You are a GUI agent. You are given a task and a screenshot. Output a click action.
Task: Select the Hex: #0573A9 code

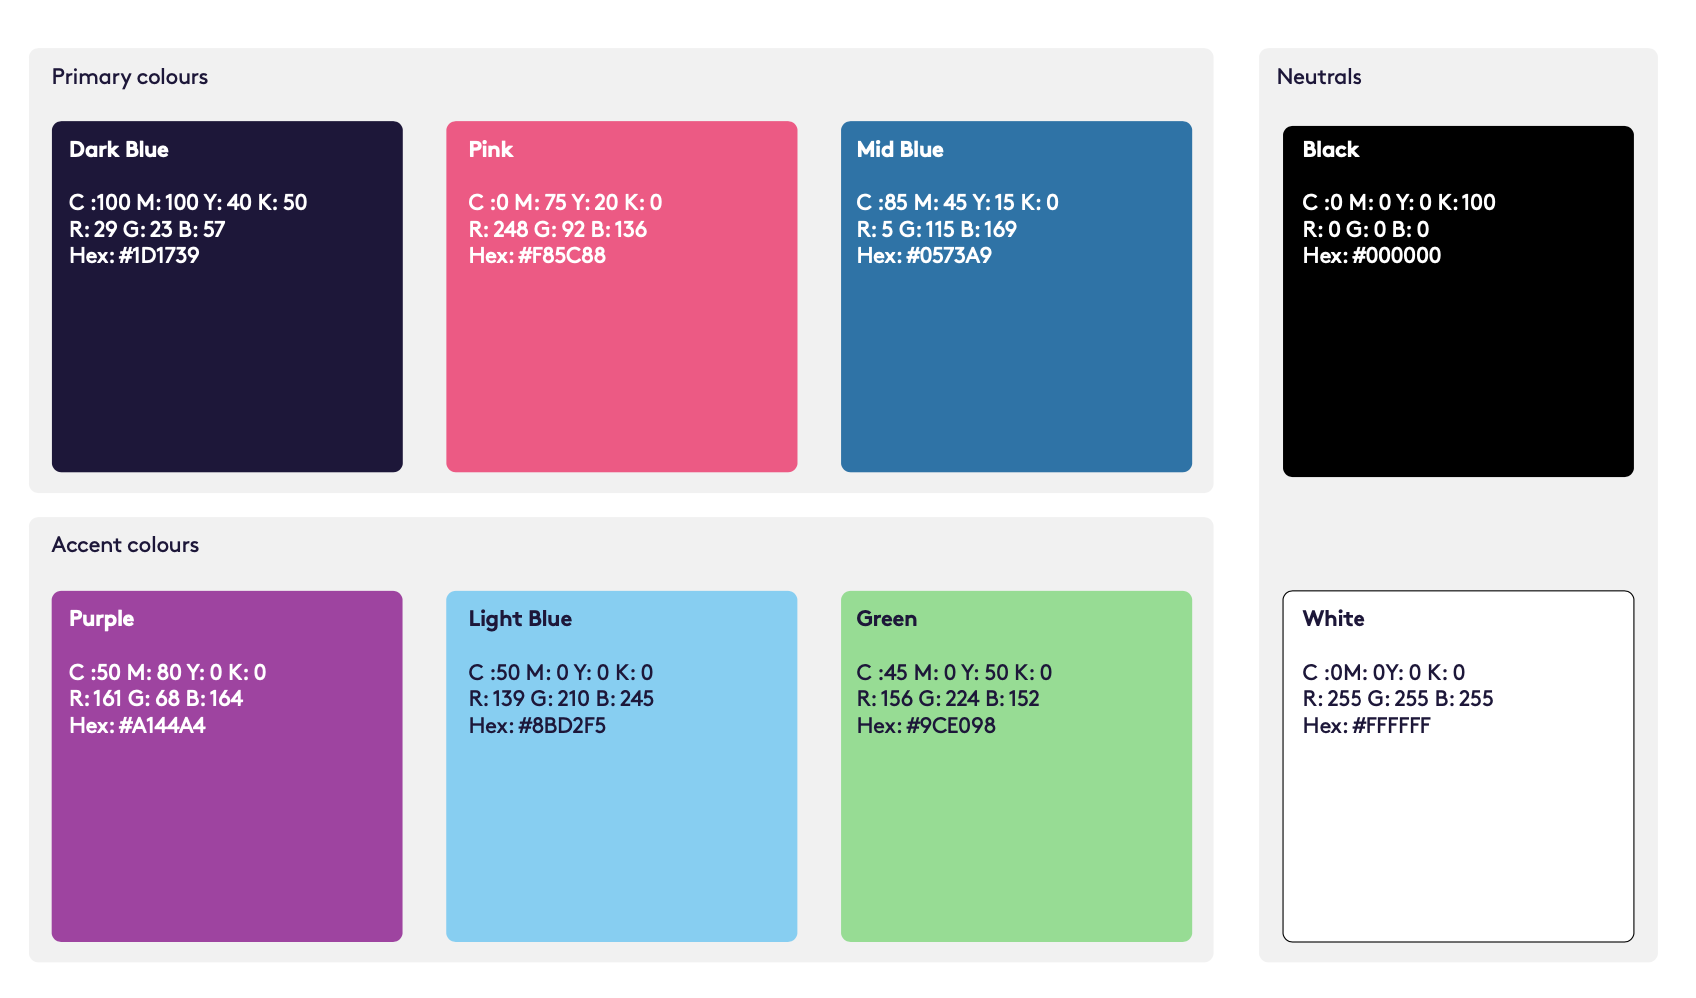pyautogui.click(x=924, y=256)
